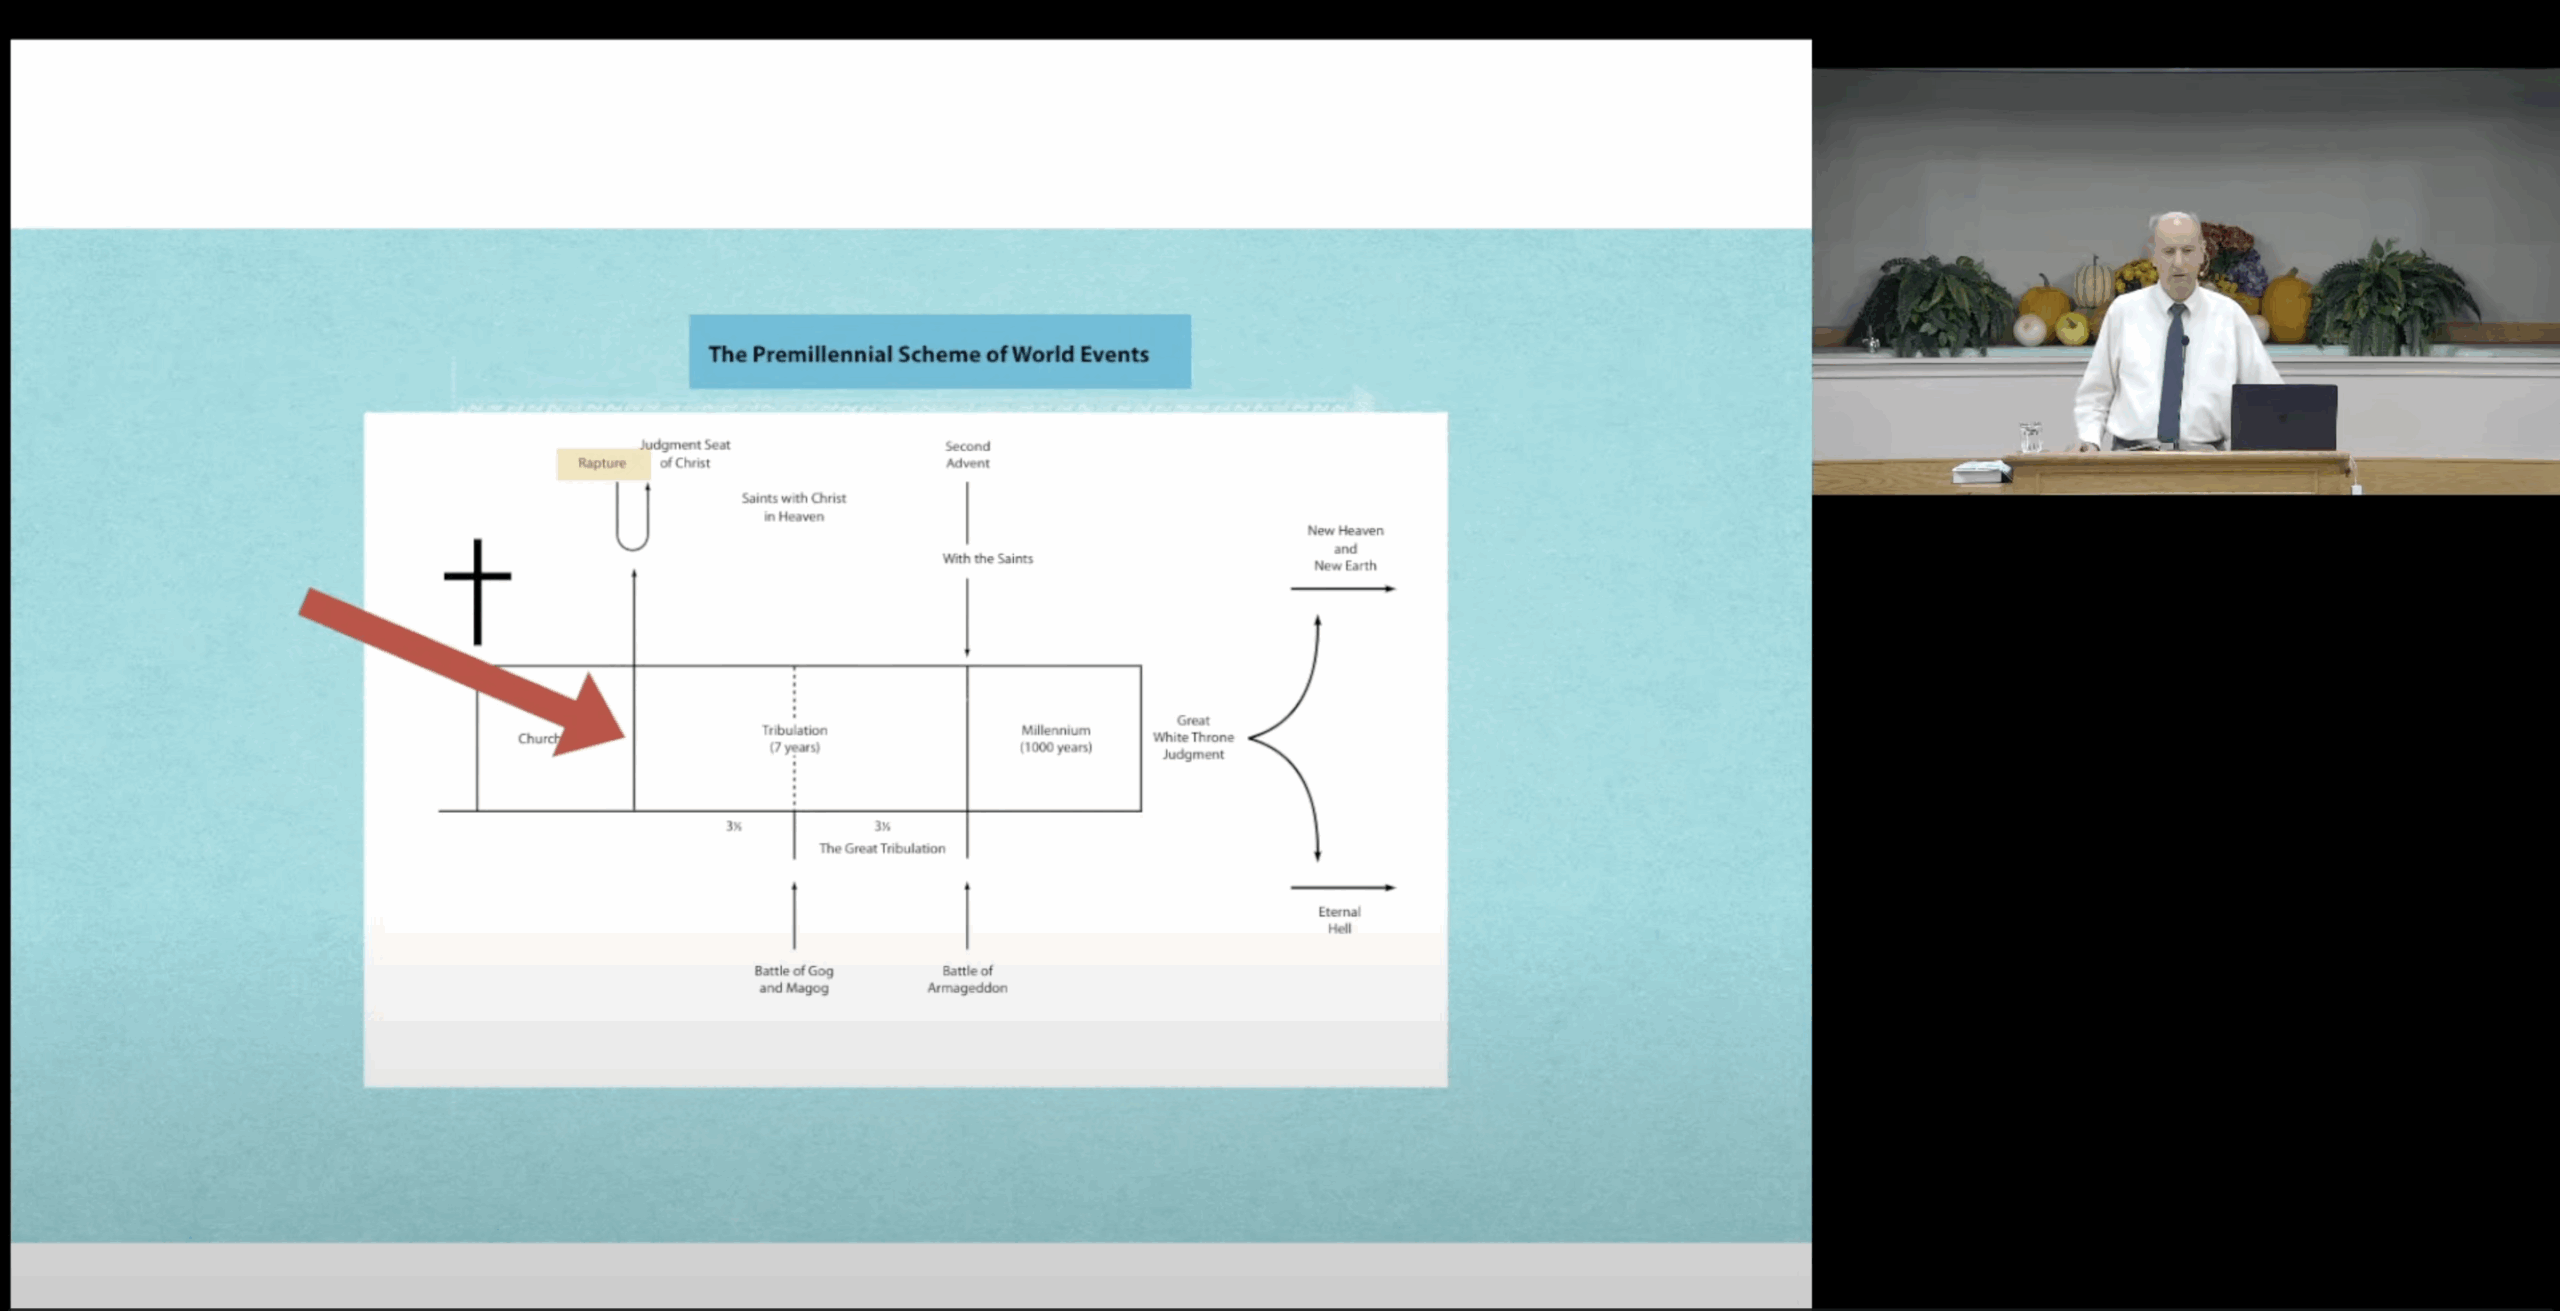This screenshot has width=2560, height=1311.
Task: Click the Judgment Seat of Christ label
Action: point(686,454)
